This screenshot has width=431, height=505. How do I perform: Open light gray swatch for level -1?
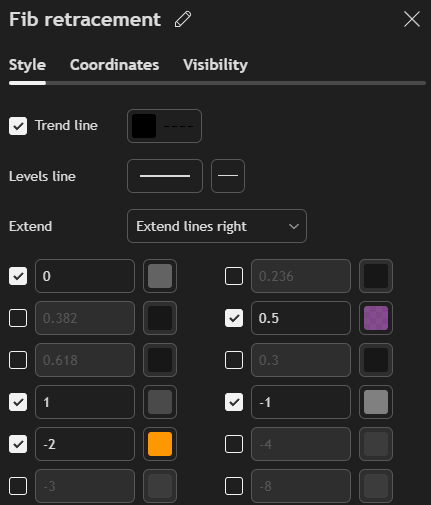coord(376,402)
